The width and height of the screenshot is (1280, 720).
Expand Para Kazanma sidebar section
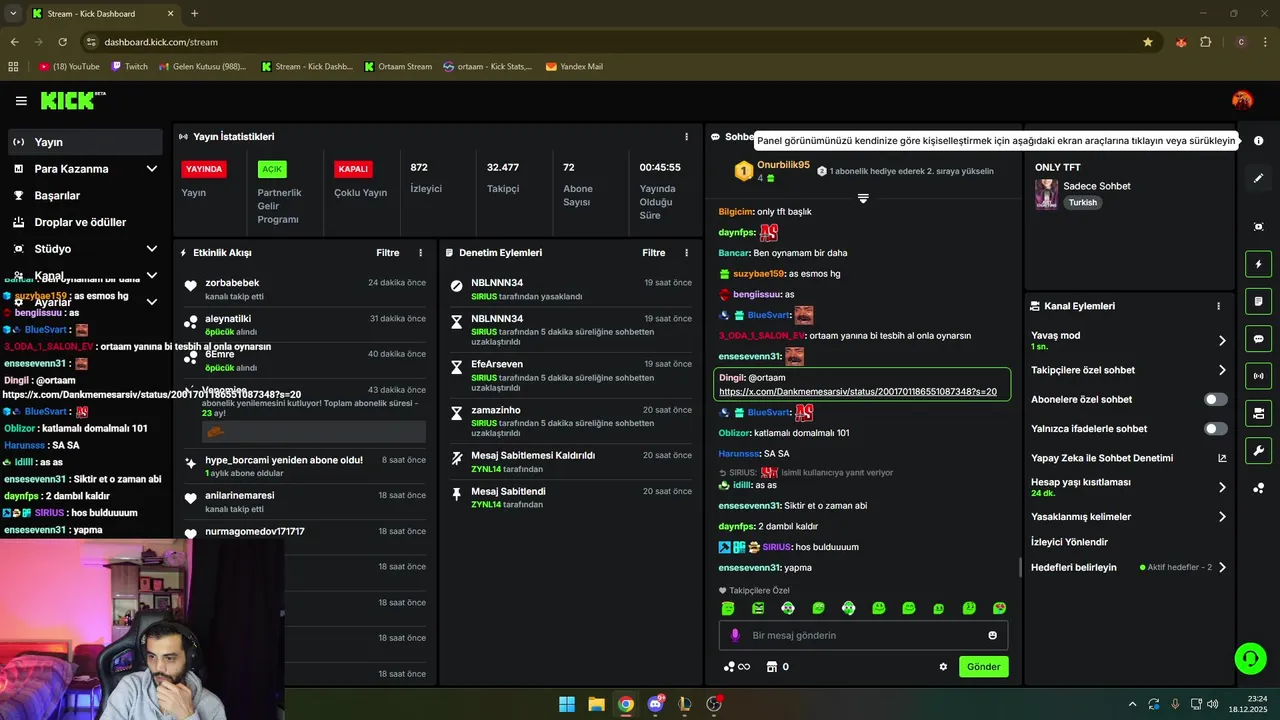[x=152, y=169]
